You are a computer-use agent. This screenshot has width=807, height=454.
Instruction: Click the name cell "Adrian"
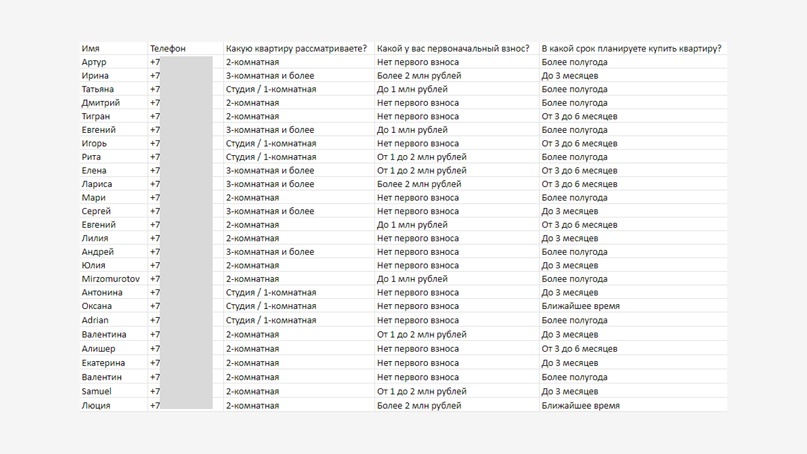[x=96, y=320]
